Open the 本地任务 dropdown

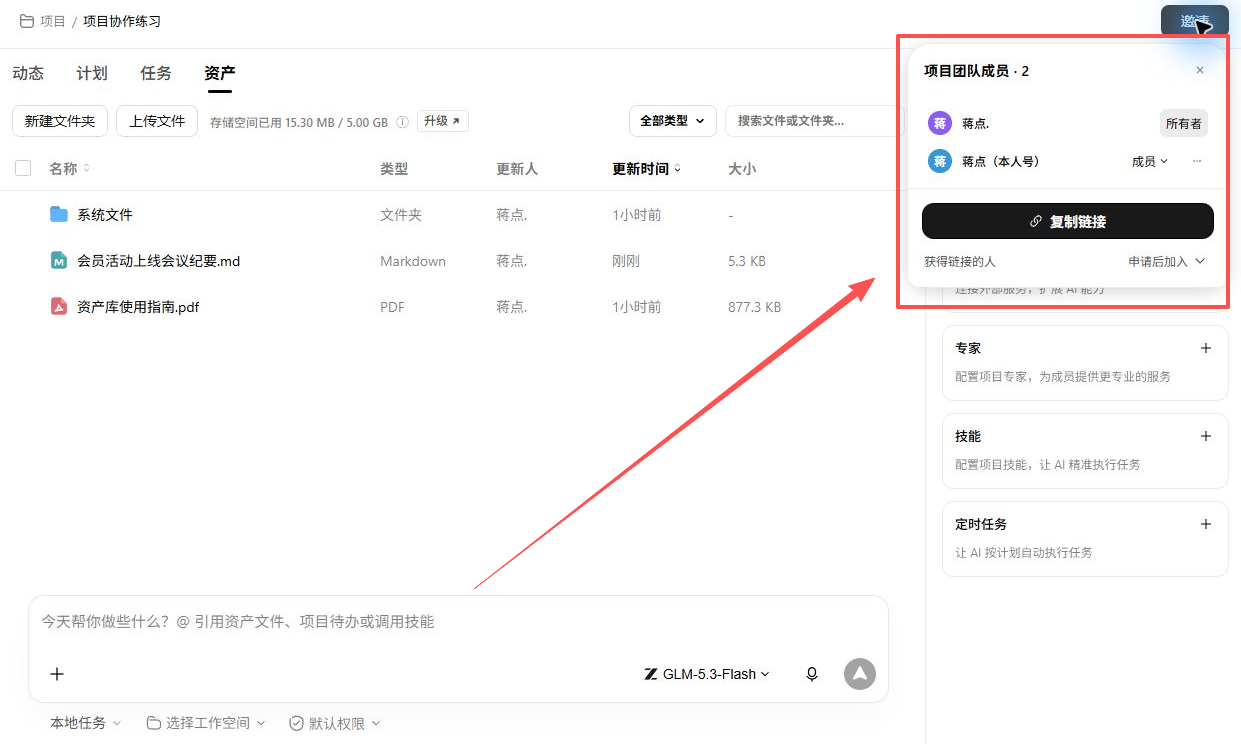[x=86, y=722]
